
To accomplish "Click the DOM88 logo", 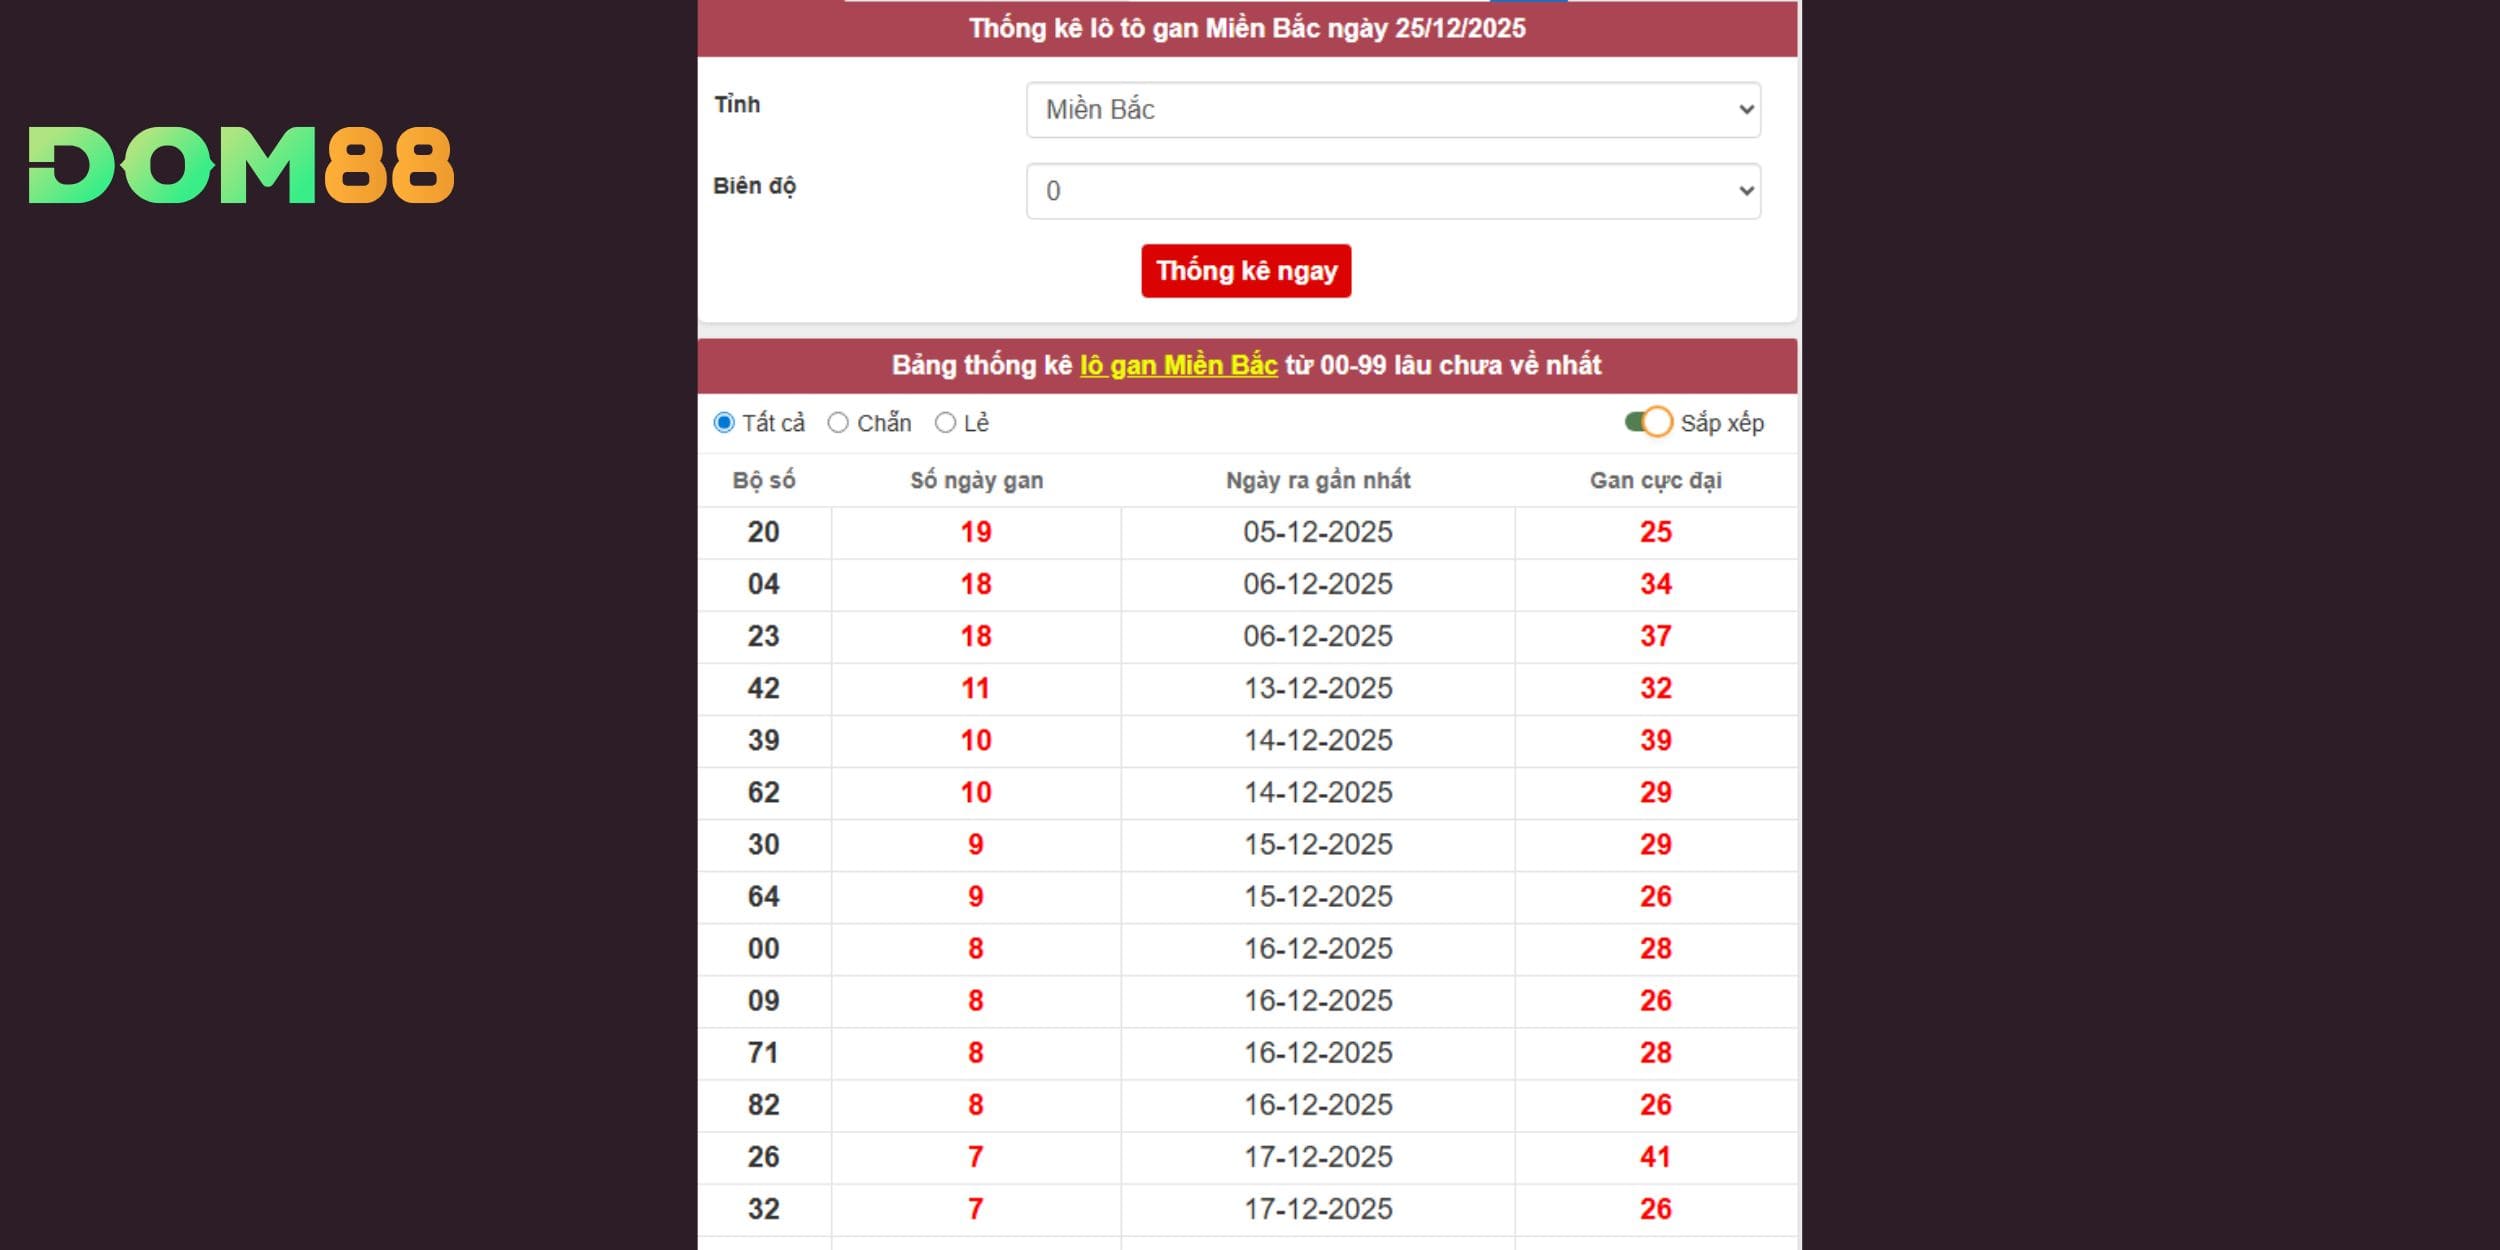I will pyautogui.click(x=241, y=165).
